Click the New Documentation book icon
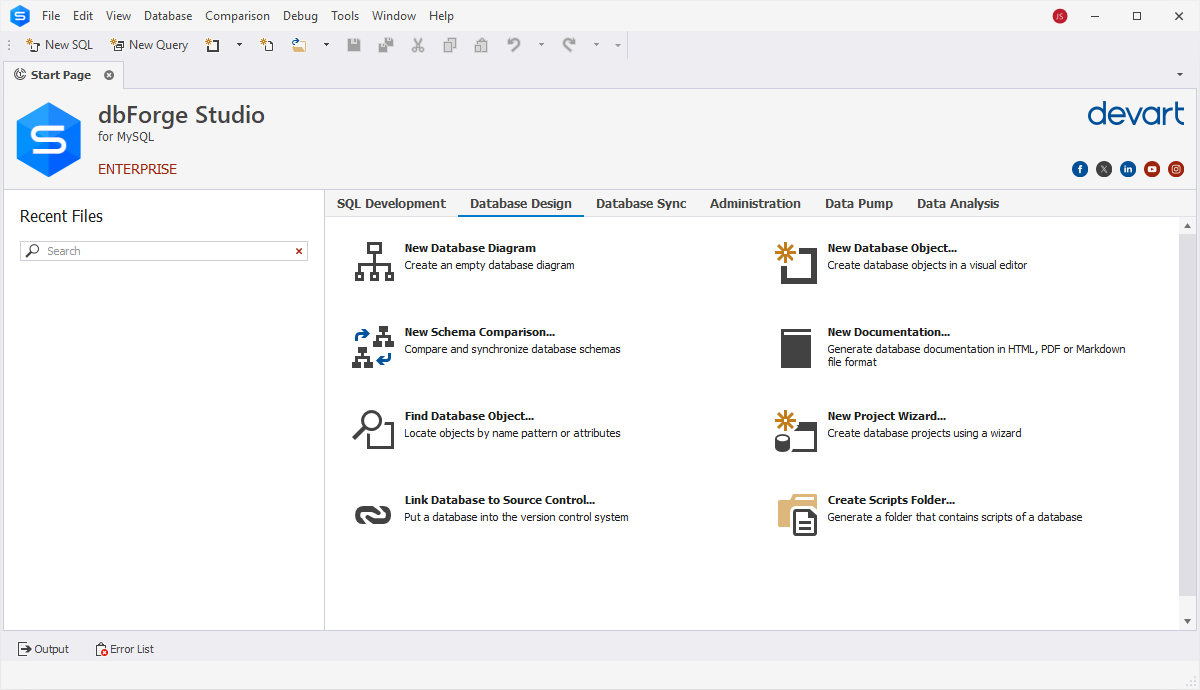The height and width of the screenshot is (690, 1200). (x=796, y=348)
